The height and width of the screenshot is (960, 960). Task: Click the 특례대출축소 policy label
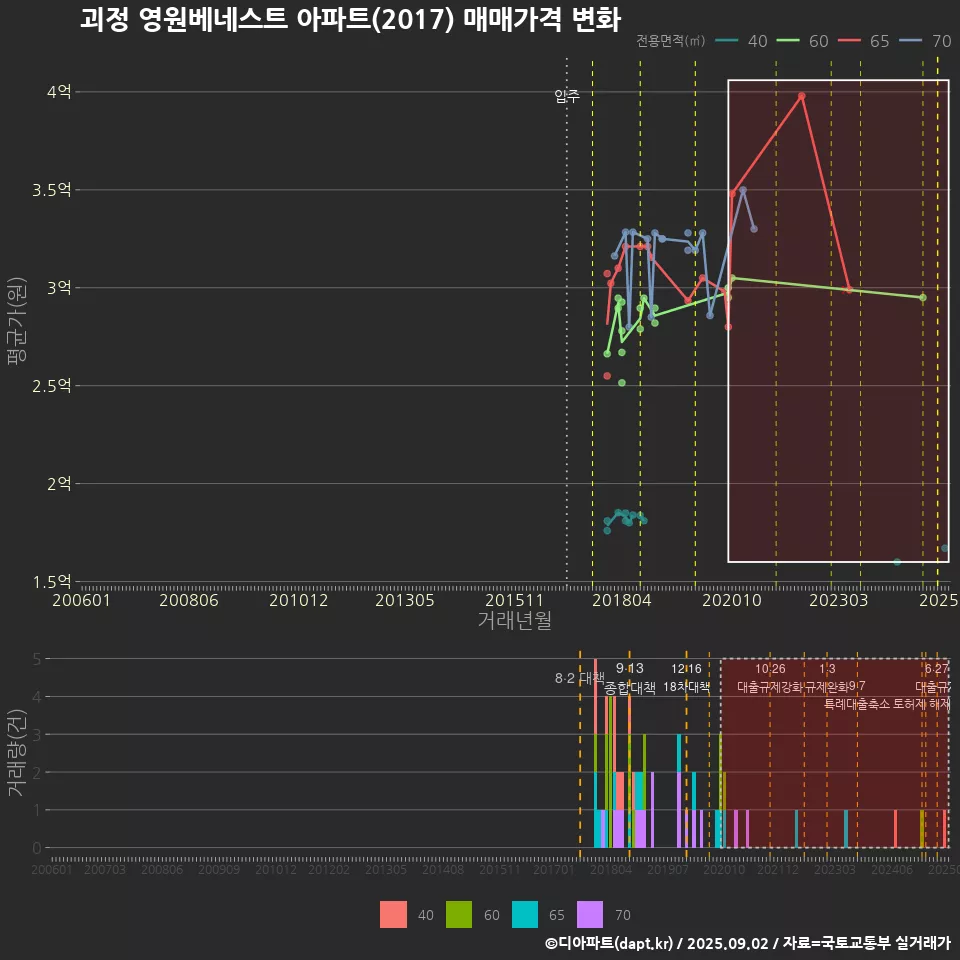pyautogui.click(x=857, y=704)
